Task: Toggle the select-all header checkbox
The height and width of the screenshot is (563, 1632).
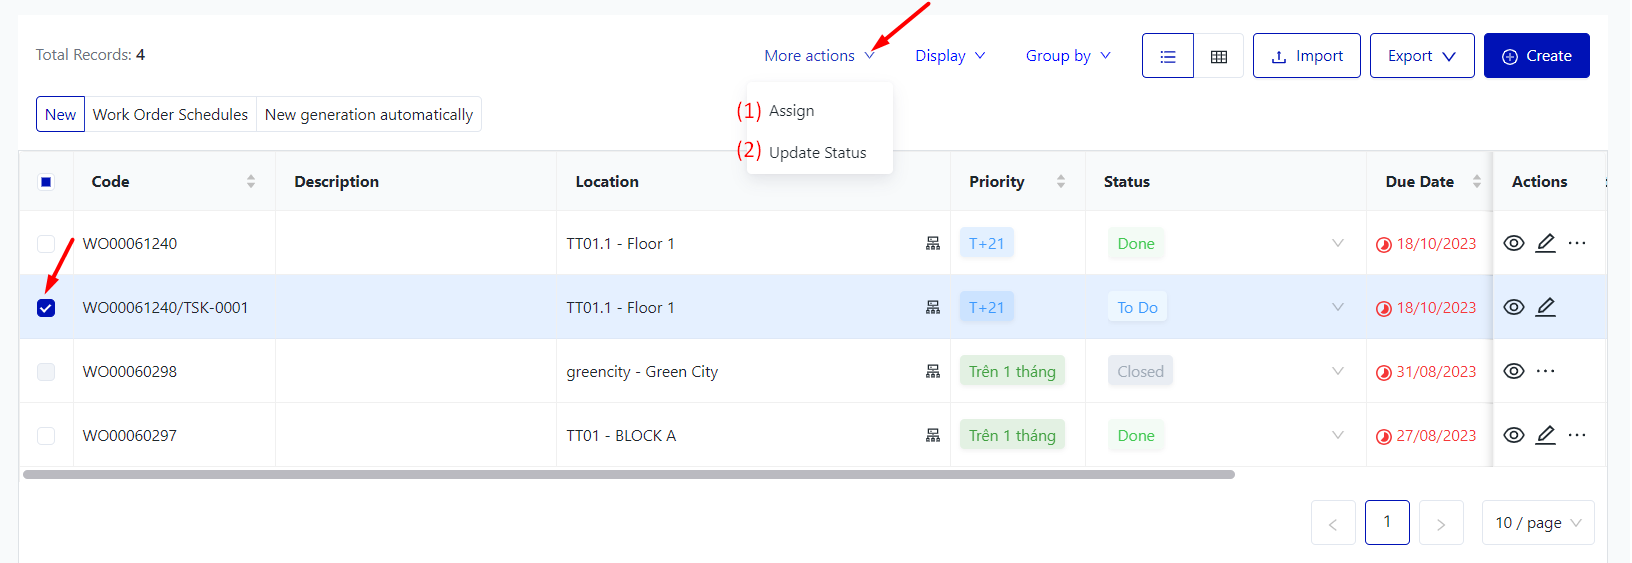Action: point(46,182)
